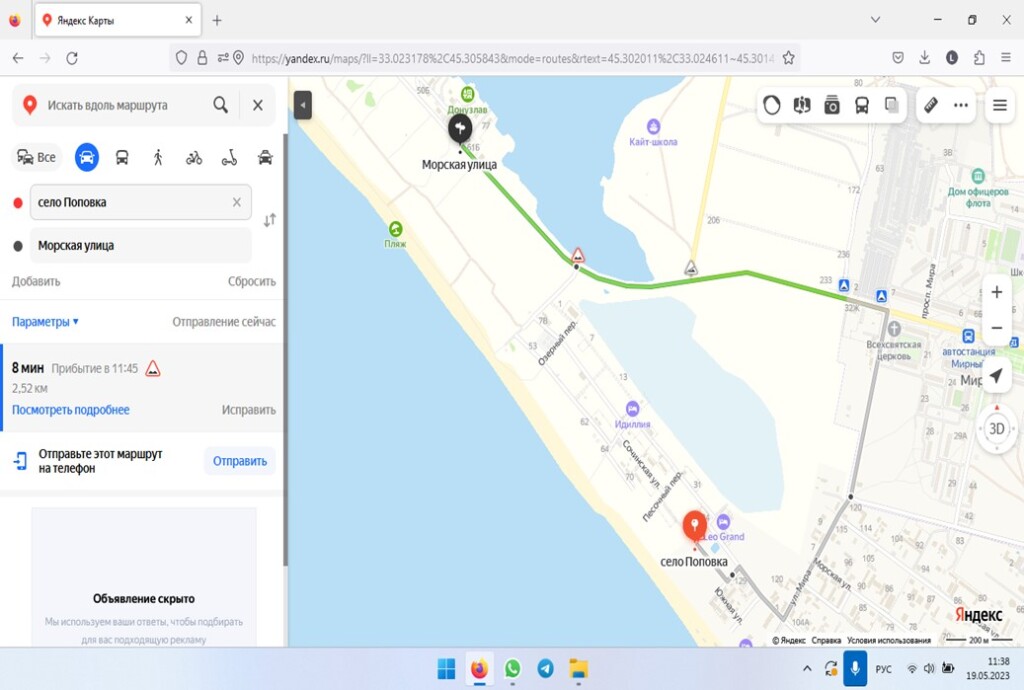Open the map layers selector
This screenshot has width=1024, height=690.
click(891, 105)
